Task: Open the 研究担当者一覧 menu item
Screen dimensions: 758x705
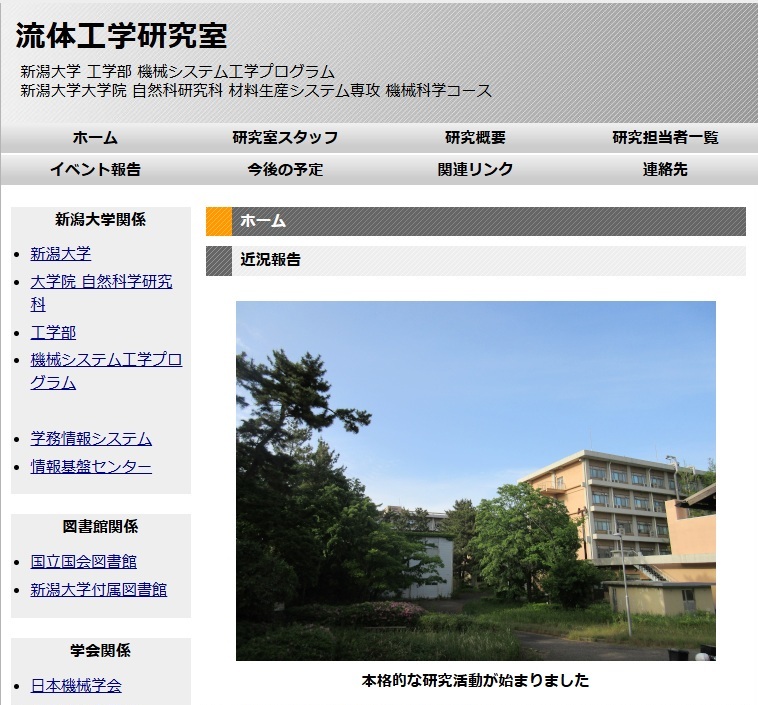Action: pyautogui.click(x=665, y=138)
